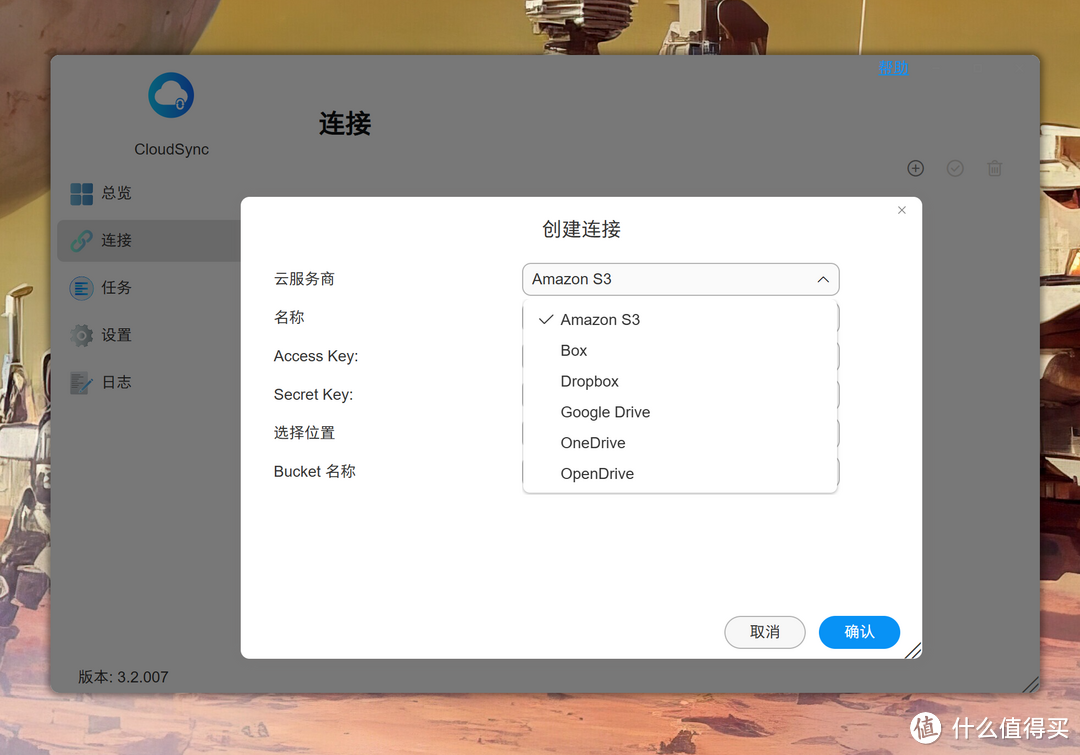Open the 设置 gear icon in sidebar

pyautogui.click(x=81, y=335)
